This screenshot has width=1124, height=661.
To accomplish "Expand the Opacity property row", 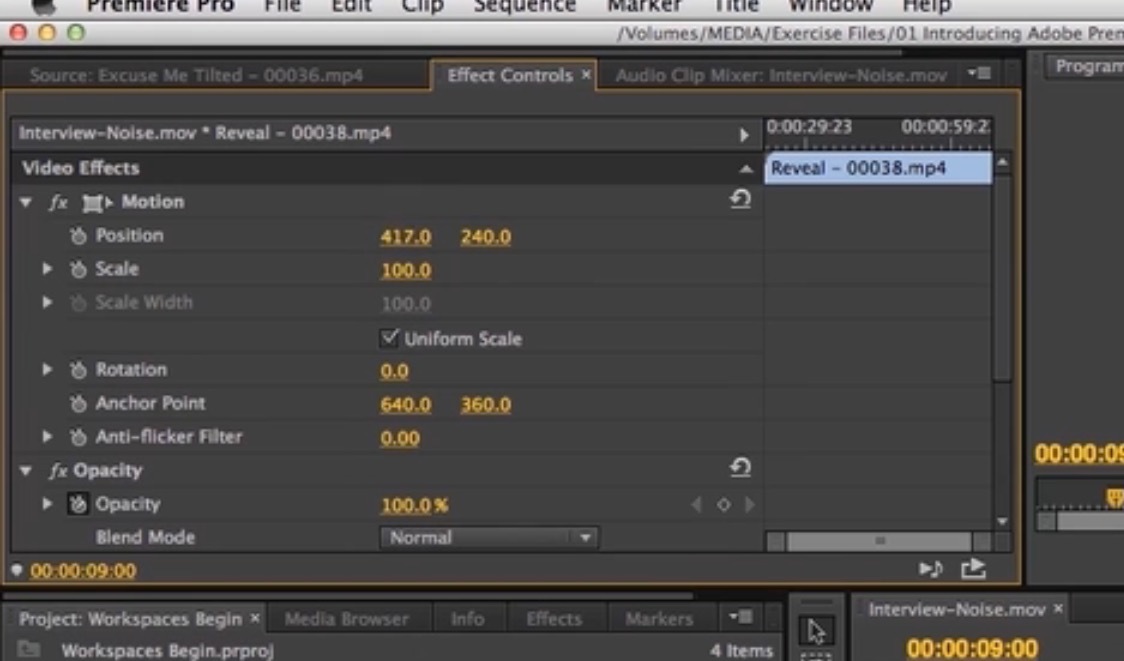I will coord(47,504).
